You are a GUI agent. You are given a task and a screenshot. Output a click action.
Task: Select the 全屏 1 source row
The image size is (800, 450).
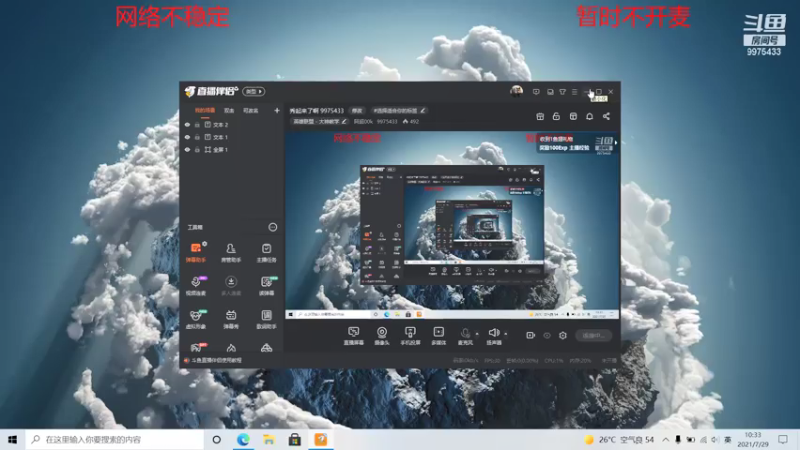coord(232,149)
